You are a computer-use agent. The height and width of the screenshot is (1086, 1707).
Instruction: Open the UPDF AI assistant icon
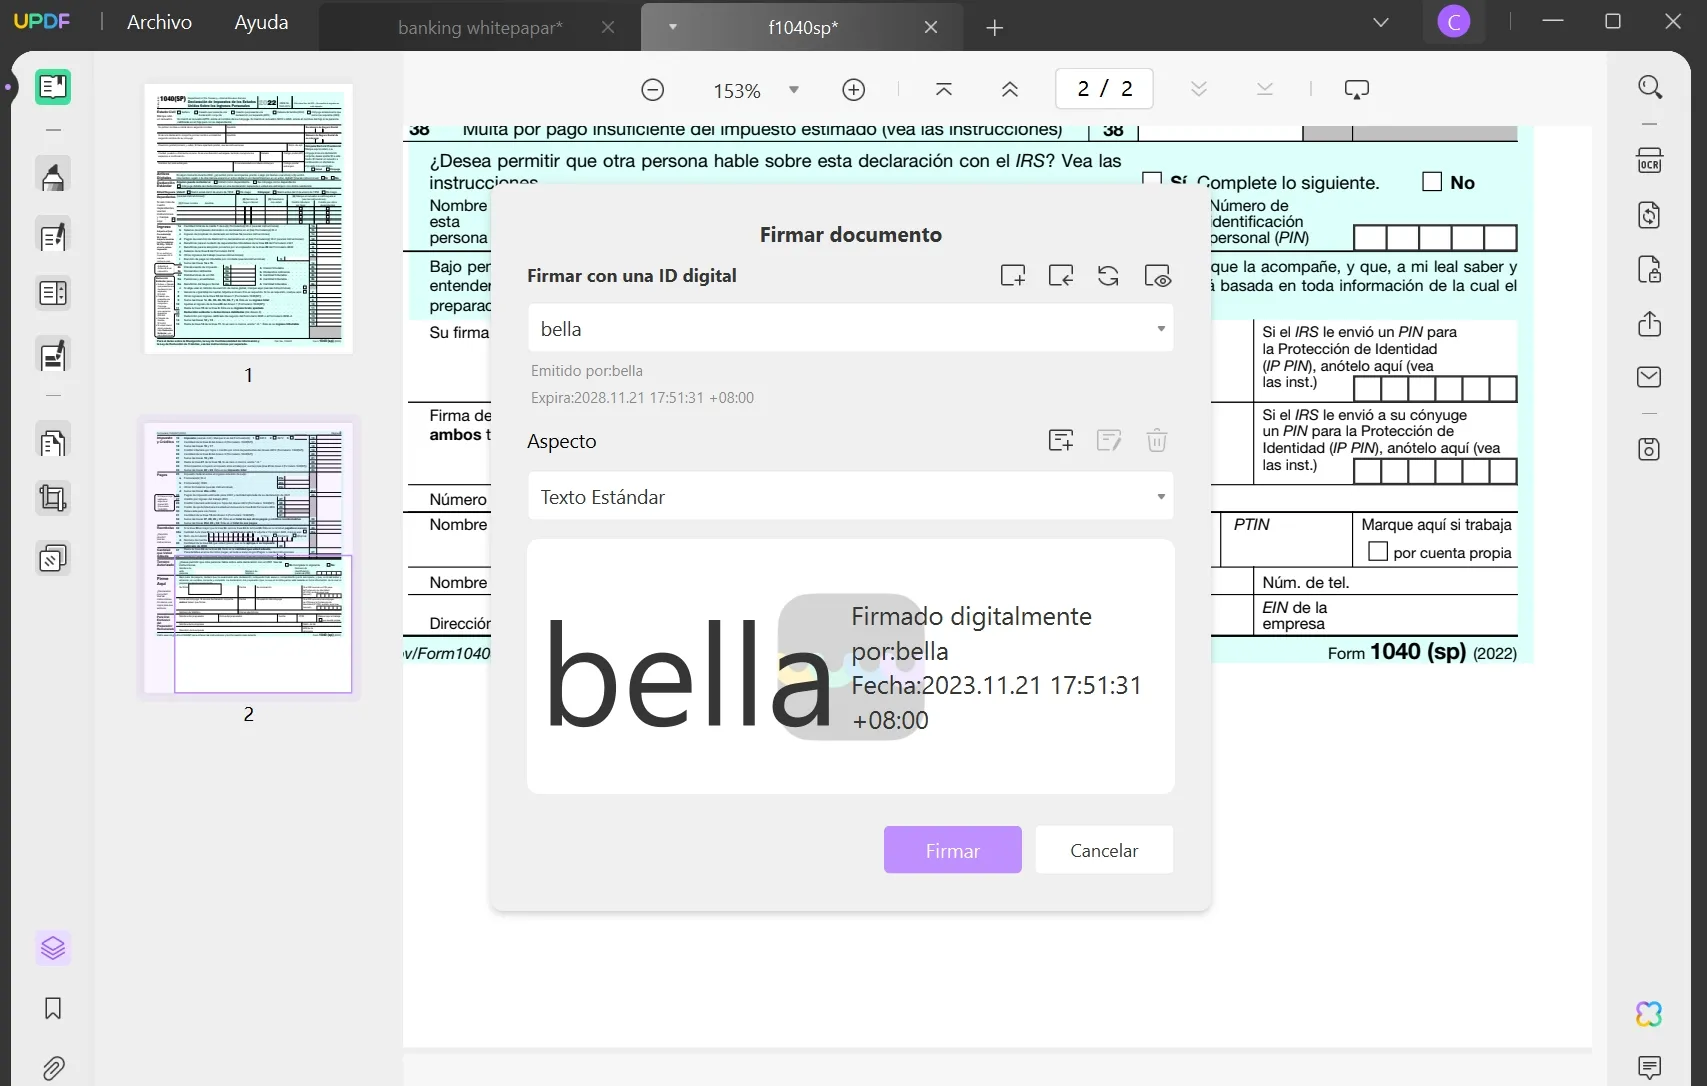click(1650, 1014)
